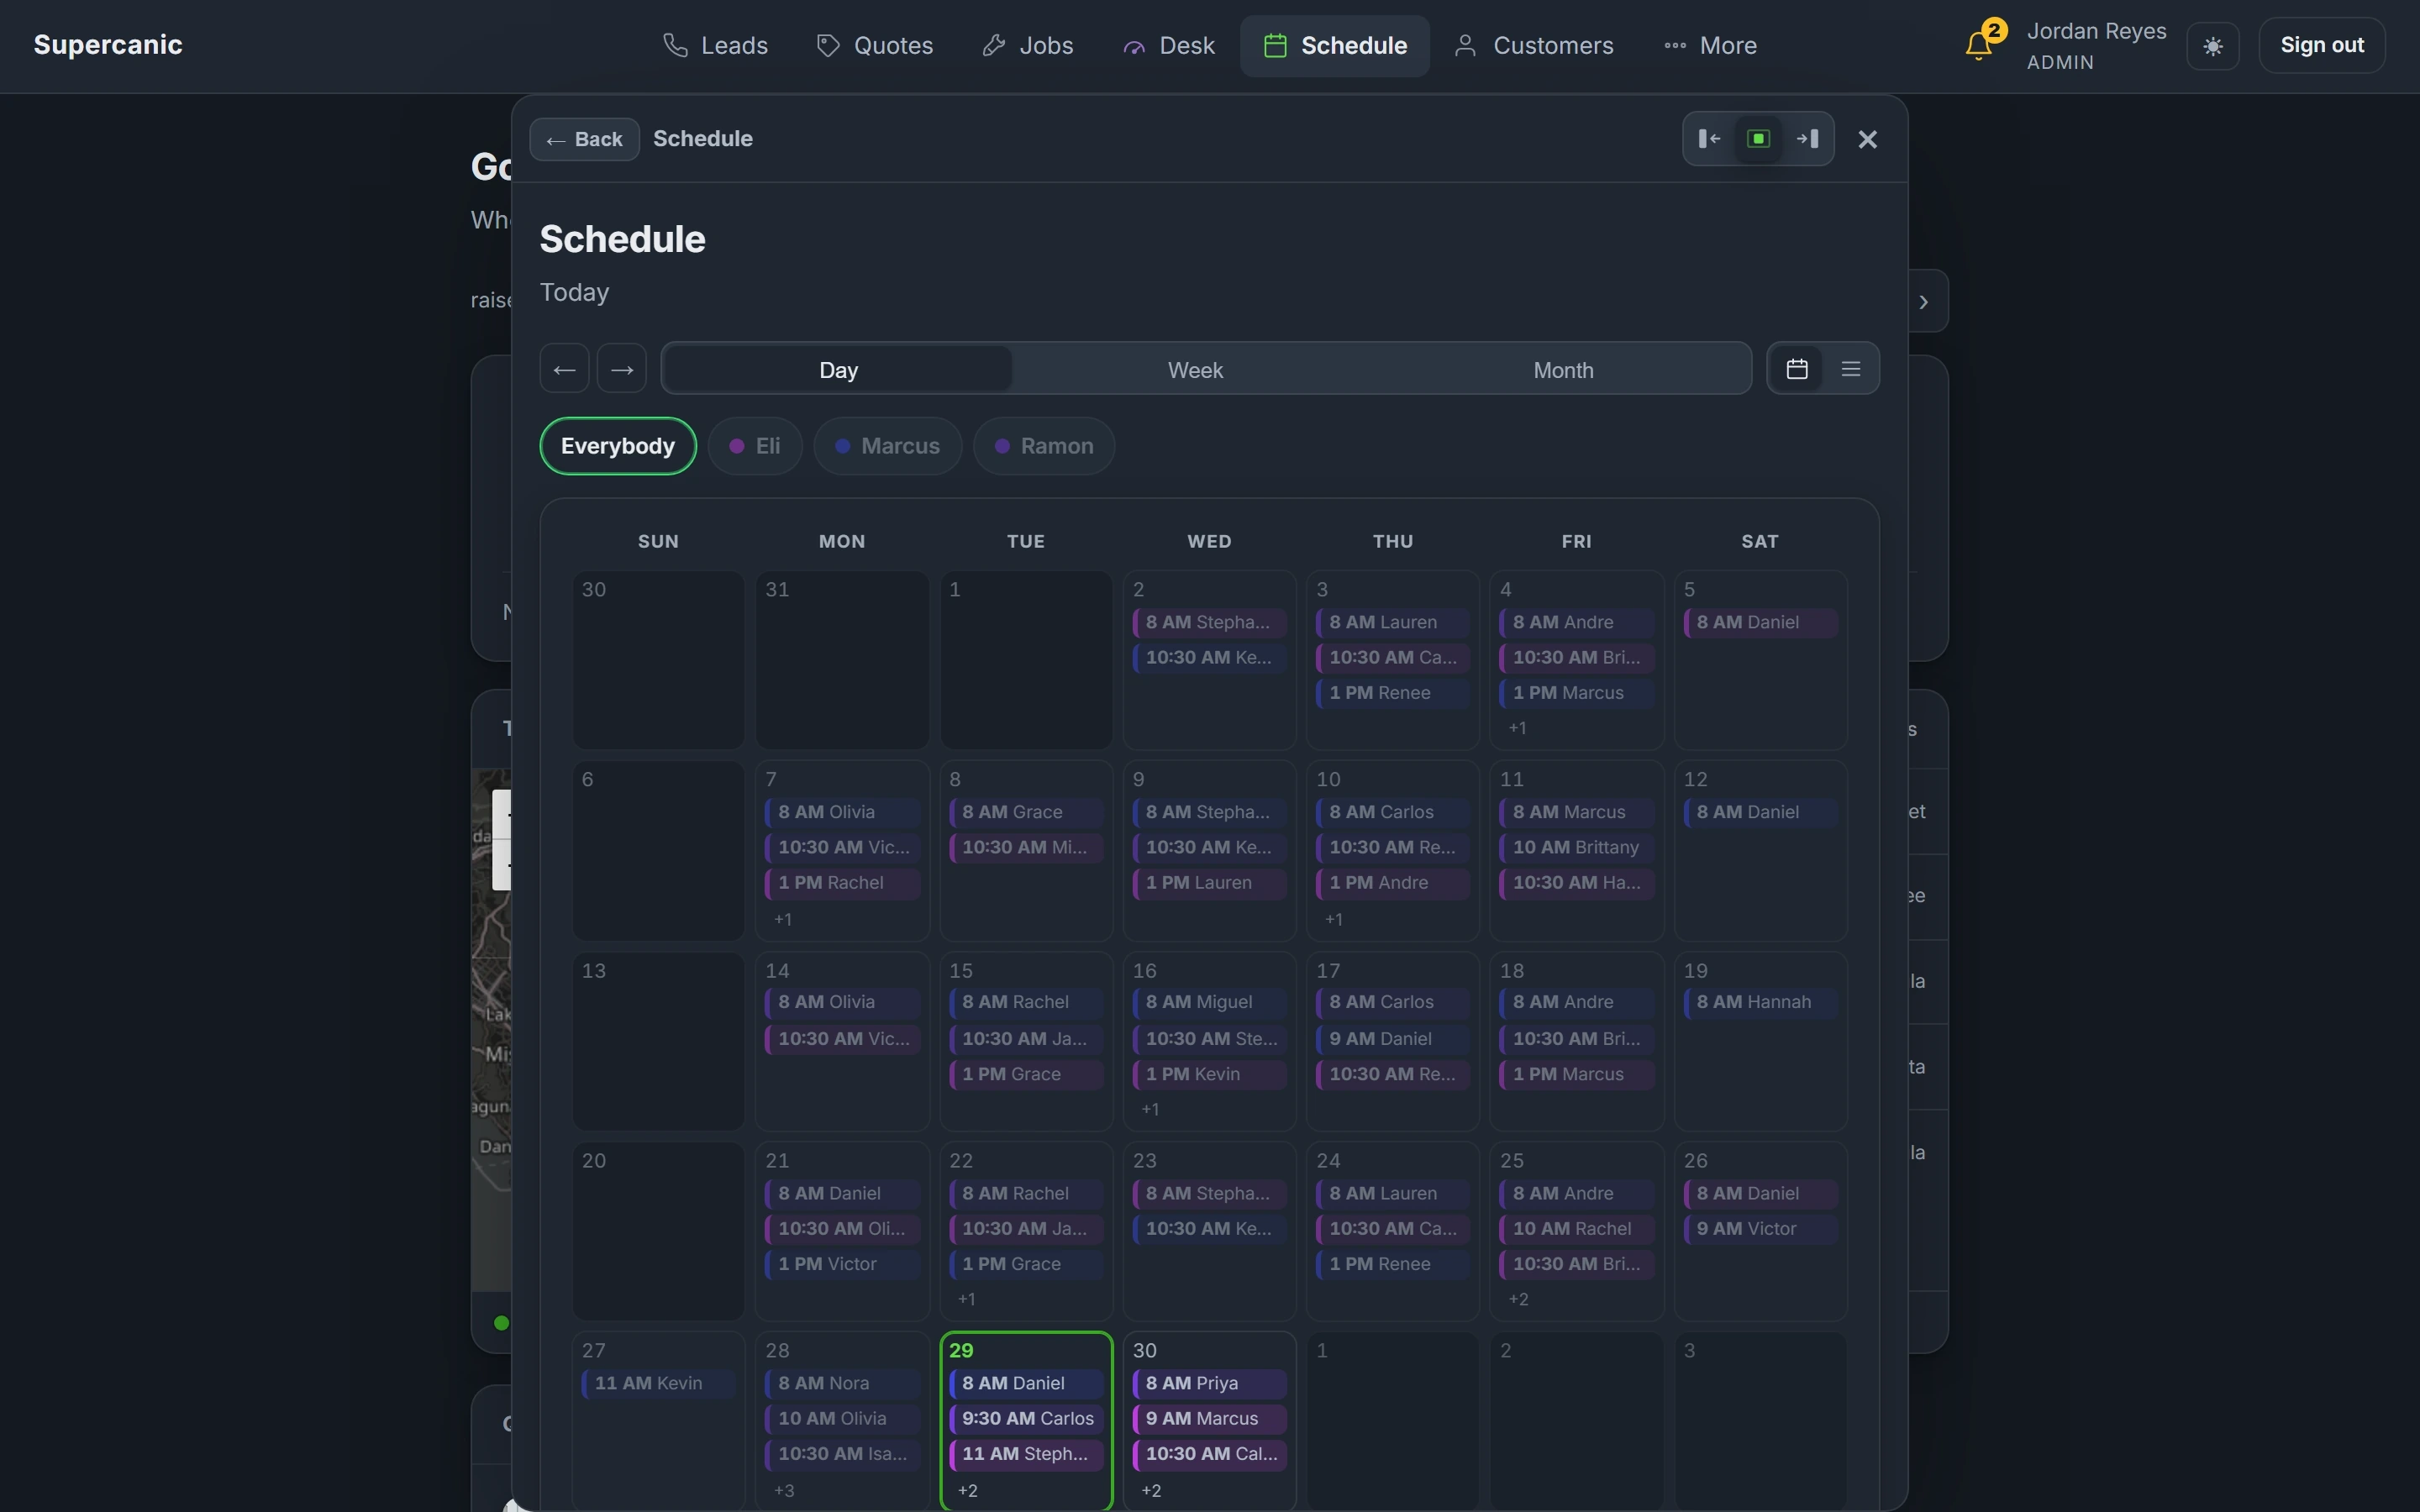Filter schedule by Eli
Screen dimensions: 2420x1512
click(755, 446)
